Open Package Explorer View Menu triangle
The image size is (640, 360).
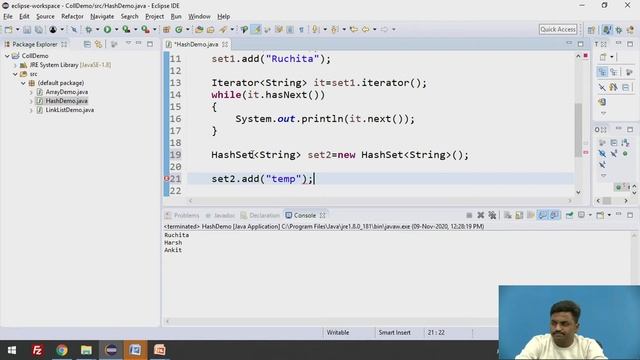pos(128,43)
